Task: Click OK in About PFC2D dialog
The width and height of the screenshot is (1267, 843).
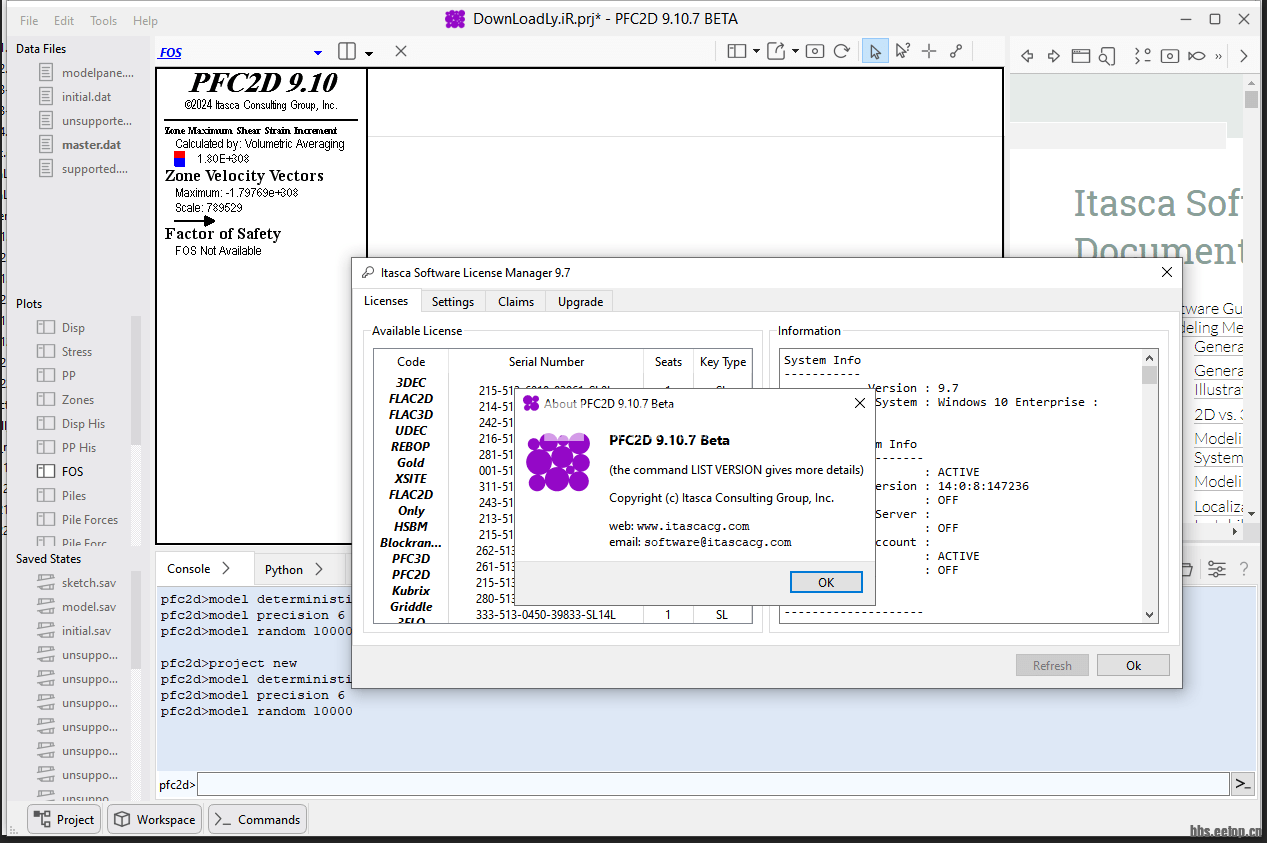Action: click(826, 582)
